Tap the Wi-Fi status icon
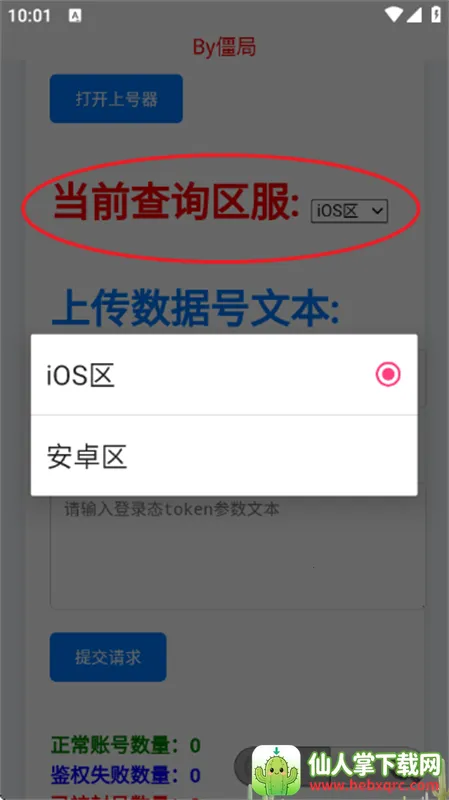Screen dimensions: 449x800 pyautogui.click(x=394, y=15)
